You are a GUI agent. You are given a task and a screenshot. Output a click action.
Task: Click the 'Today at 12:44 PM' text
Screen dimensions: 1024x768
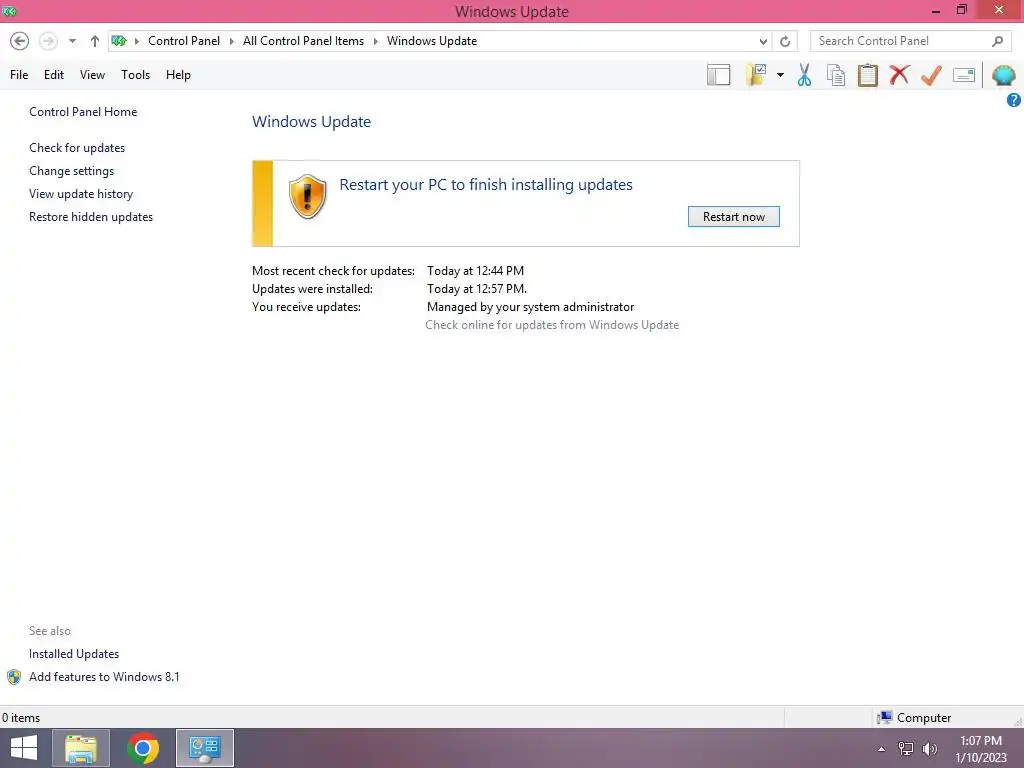[x=475, y=270]
